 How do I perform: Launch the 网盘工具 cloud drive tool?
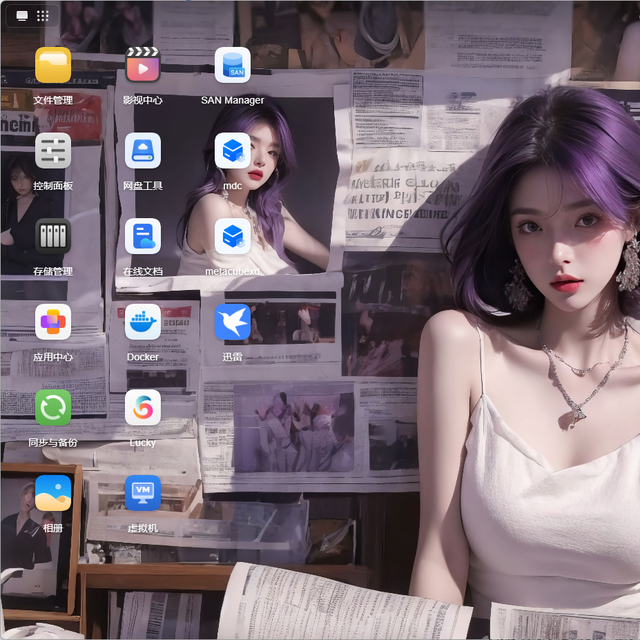(x=143, y=151)
